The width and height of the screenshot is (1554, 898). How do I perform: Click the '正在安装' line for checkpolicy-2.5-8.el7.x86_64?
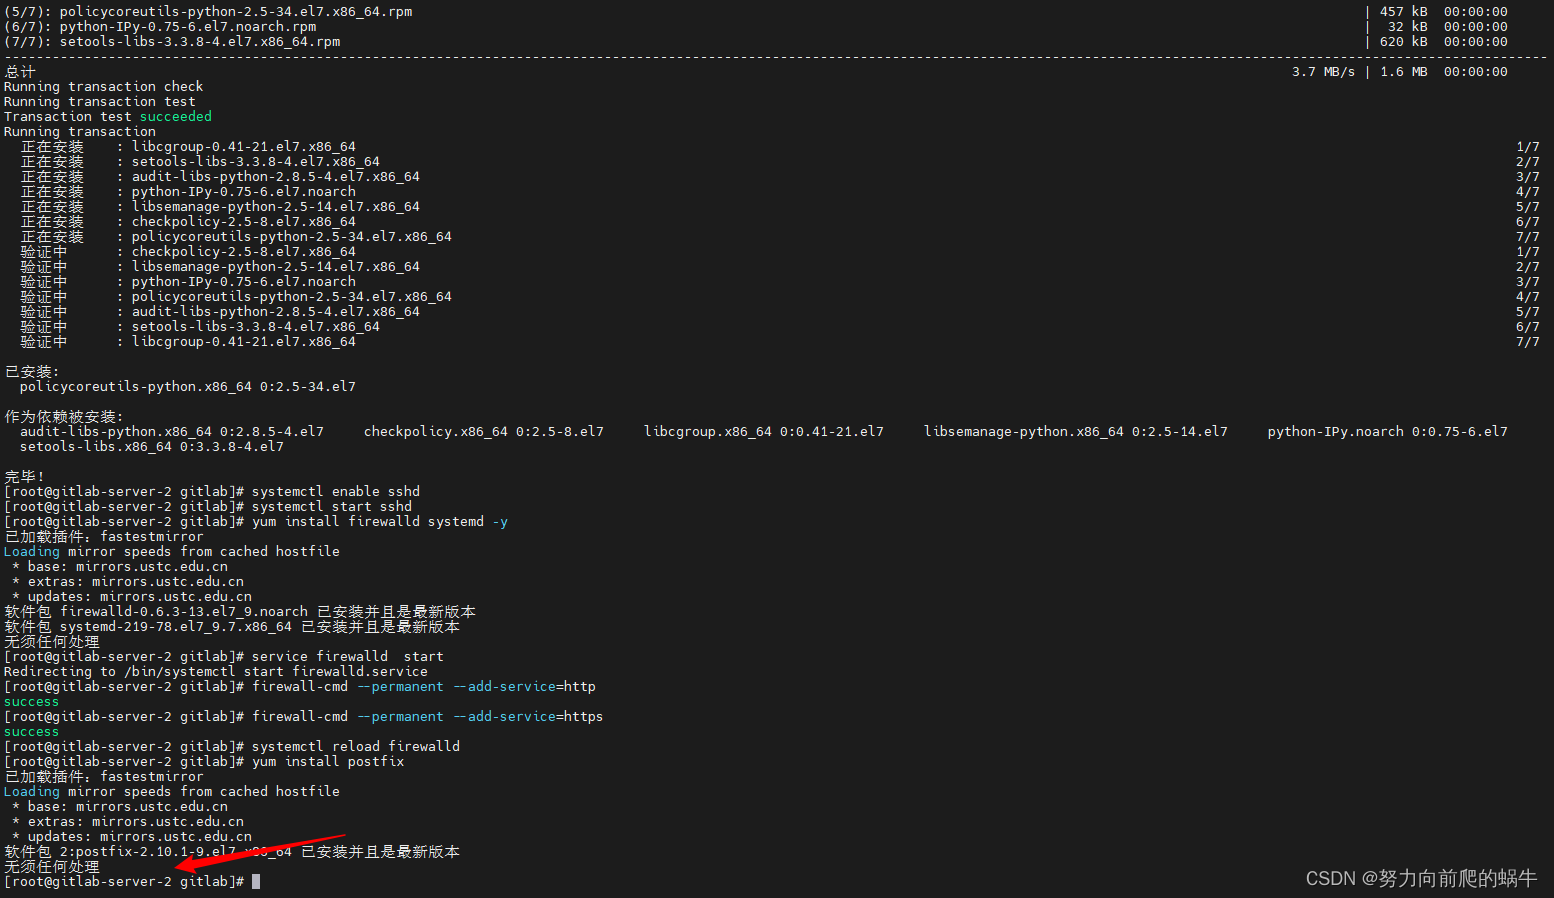pyautogui.click(x=188, y=222)
